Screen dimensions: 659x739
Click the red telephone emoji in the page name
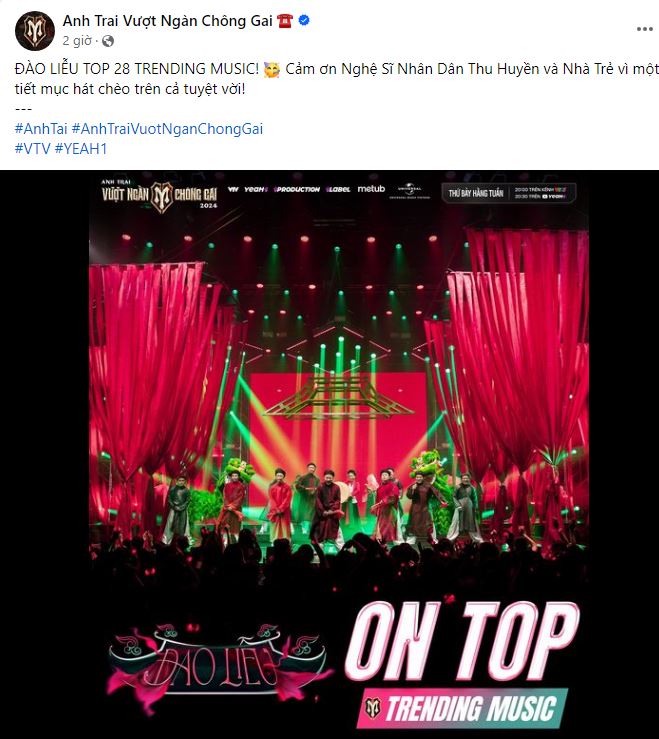pos(285,21)
